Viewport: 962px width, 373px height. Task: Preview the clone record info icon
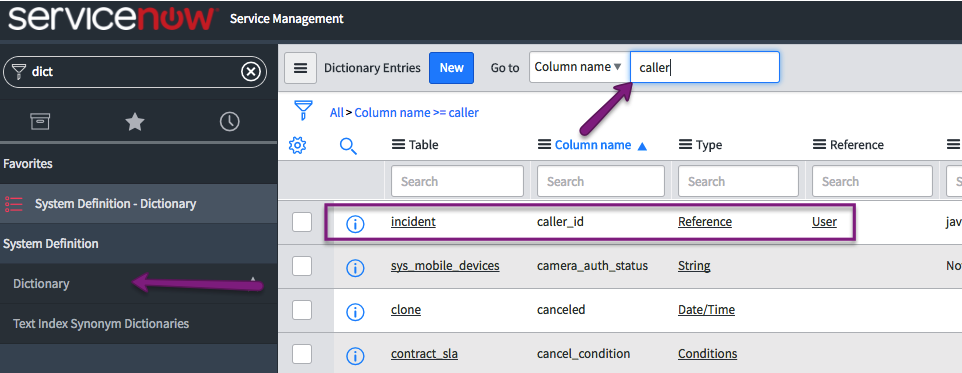(355, 312)
